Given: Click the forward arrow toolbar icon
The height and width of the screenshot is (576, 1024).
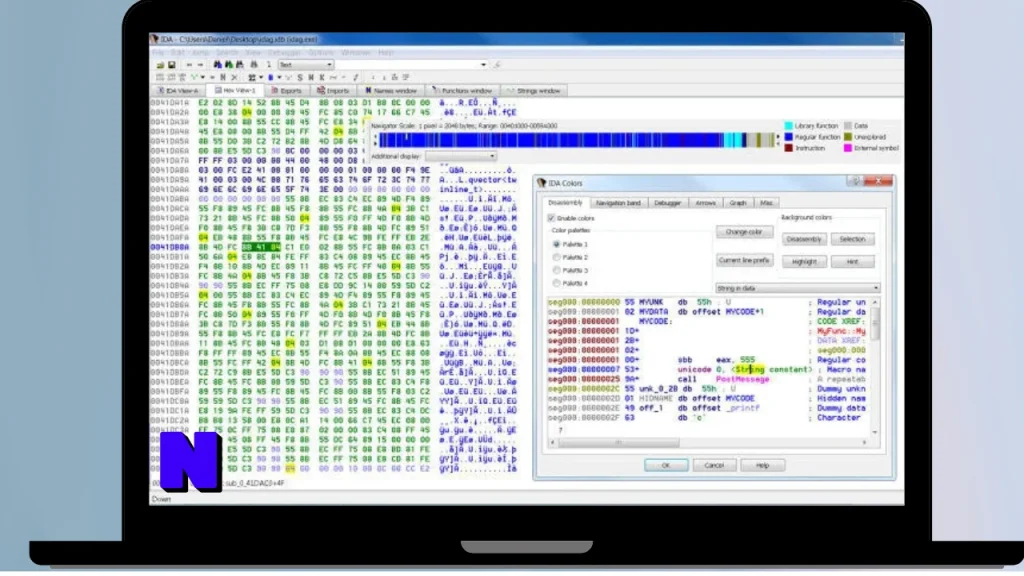Looking at the screenshot, I should click(200, 65).
